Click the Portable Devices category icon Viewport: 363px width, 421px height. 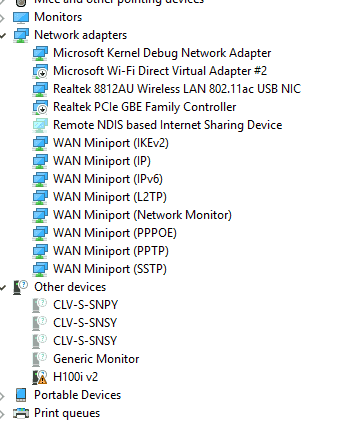pyautogui.click(x=21, y=395)
